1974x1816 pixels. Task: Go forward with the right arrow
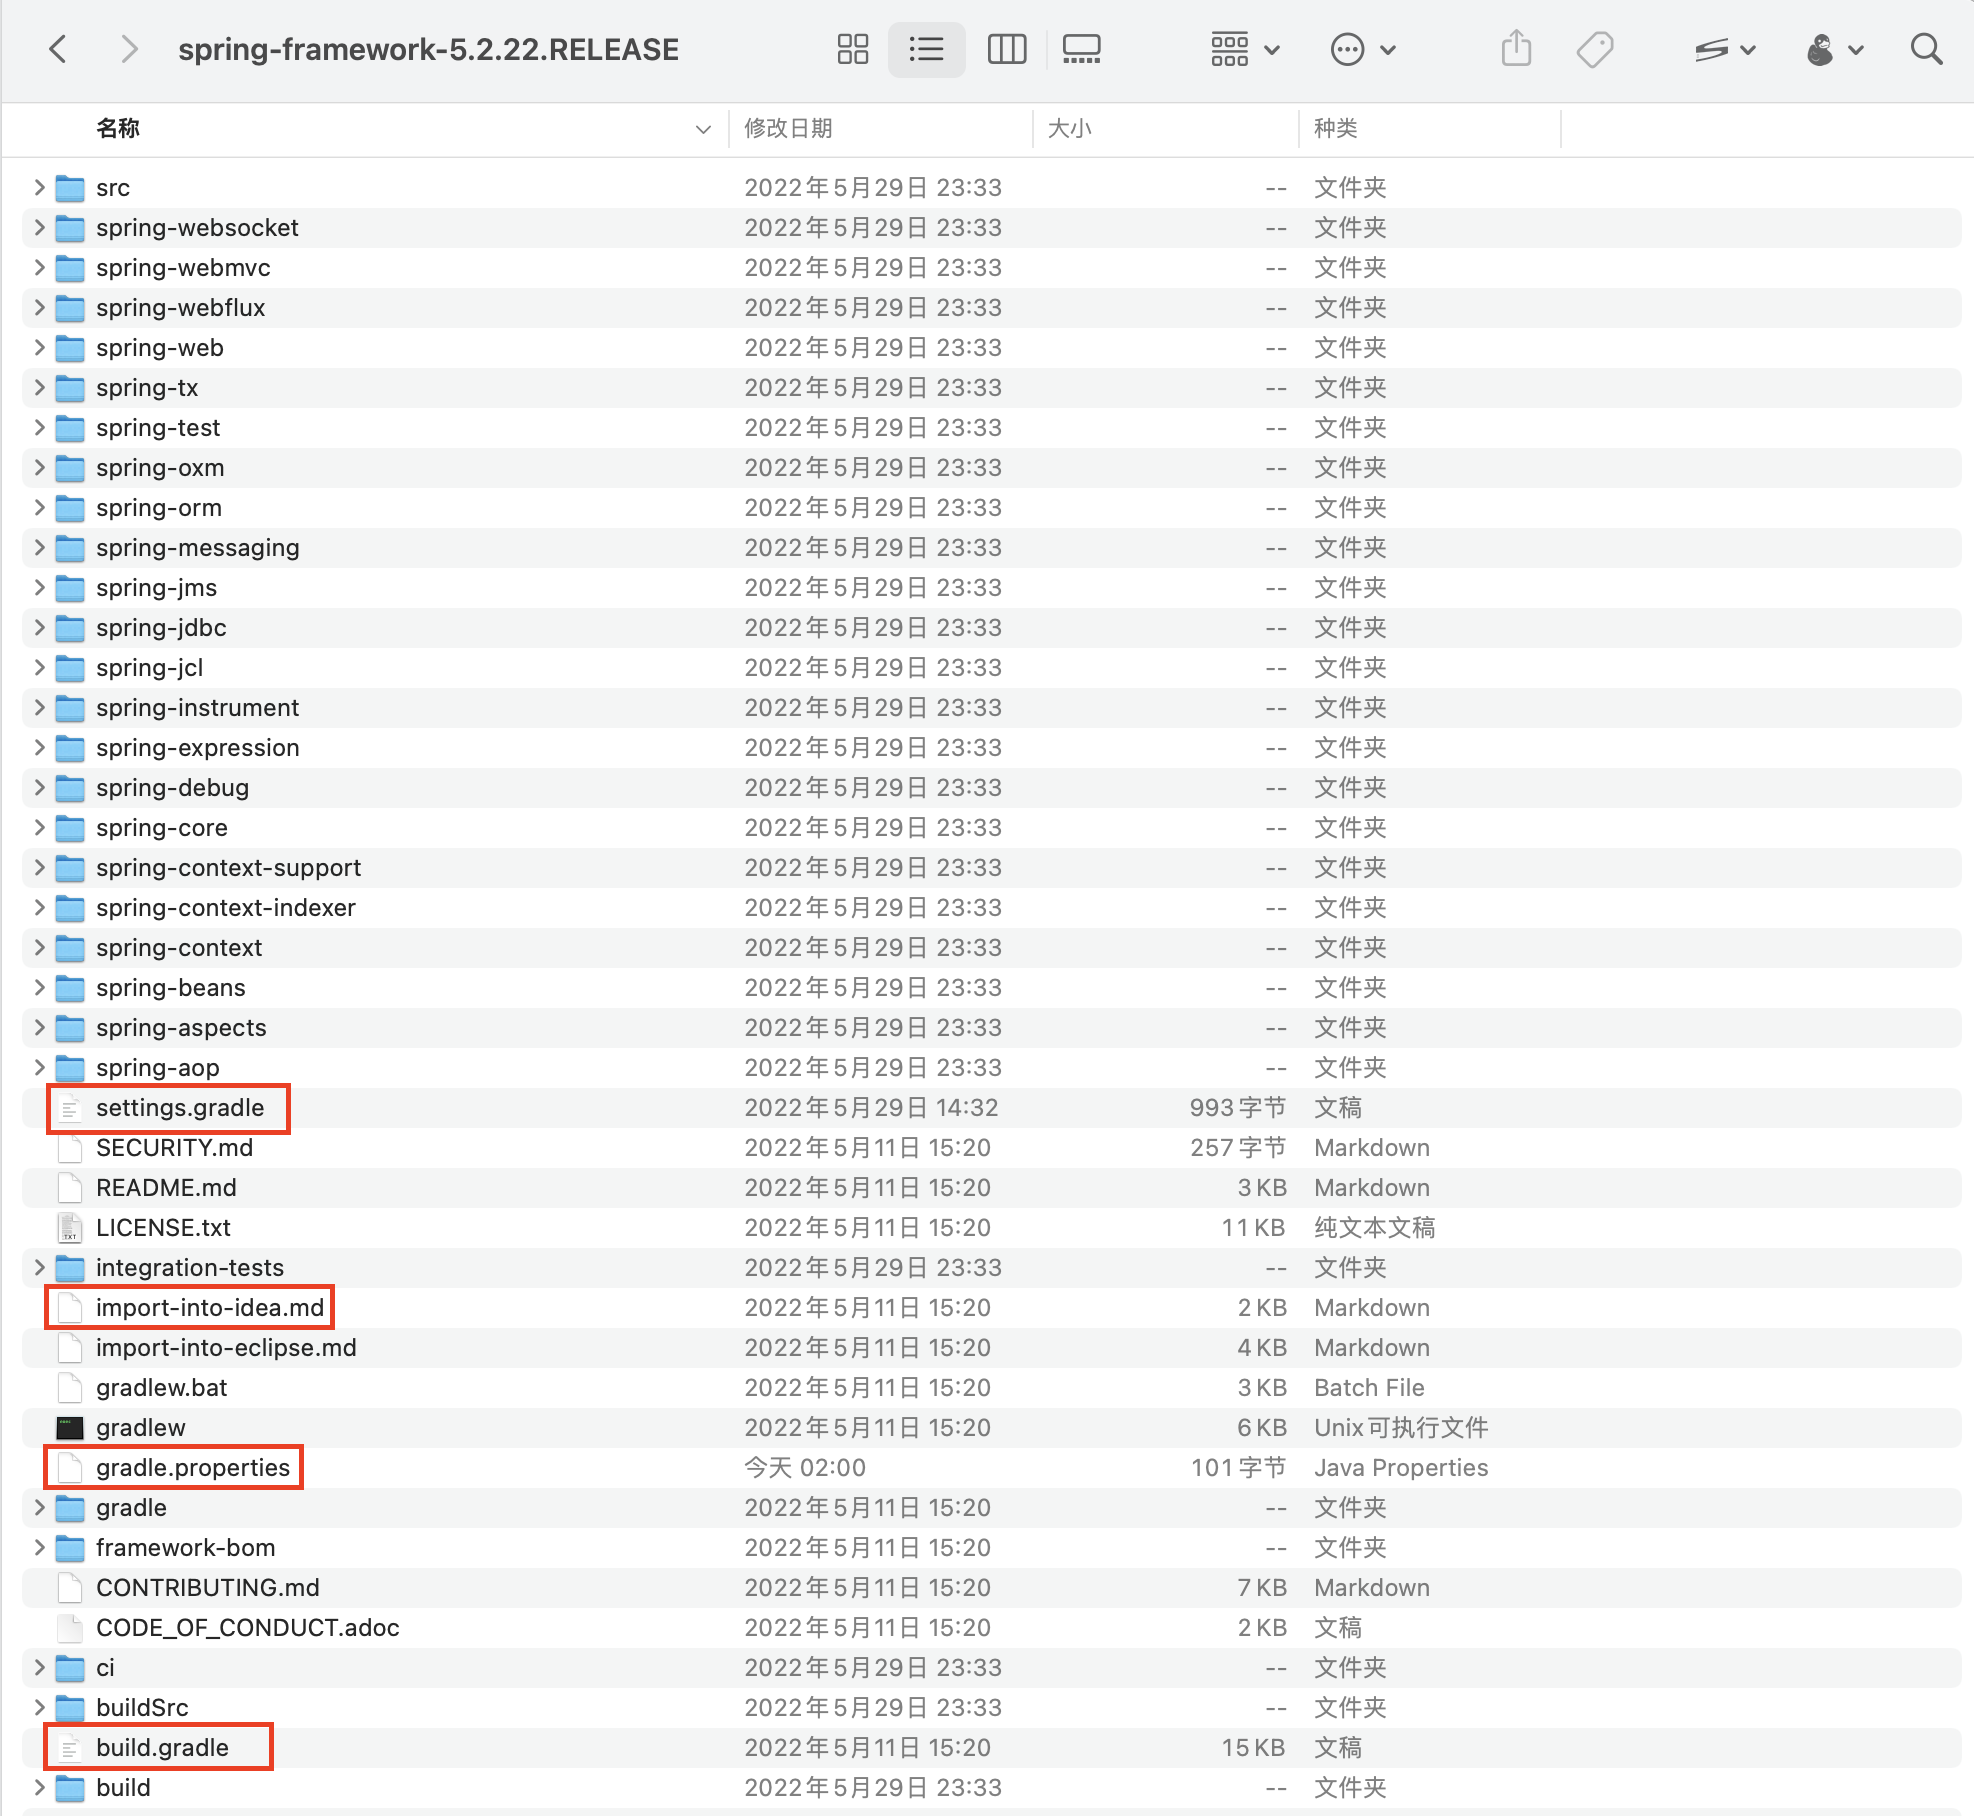pos(129,49)
